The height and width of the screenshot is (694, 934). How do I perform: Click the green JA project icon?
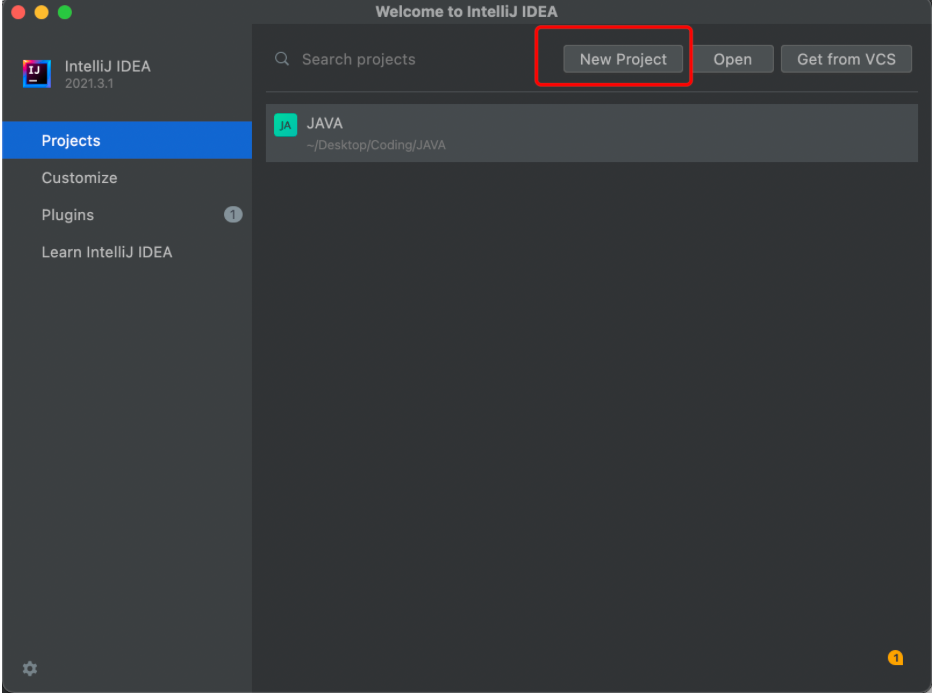285,125
